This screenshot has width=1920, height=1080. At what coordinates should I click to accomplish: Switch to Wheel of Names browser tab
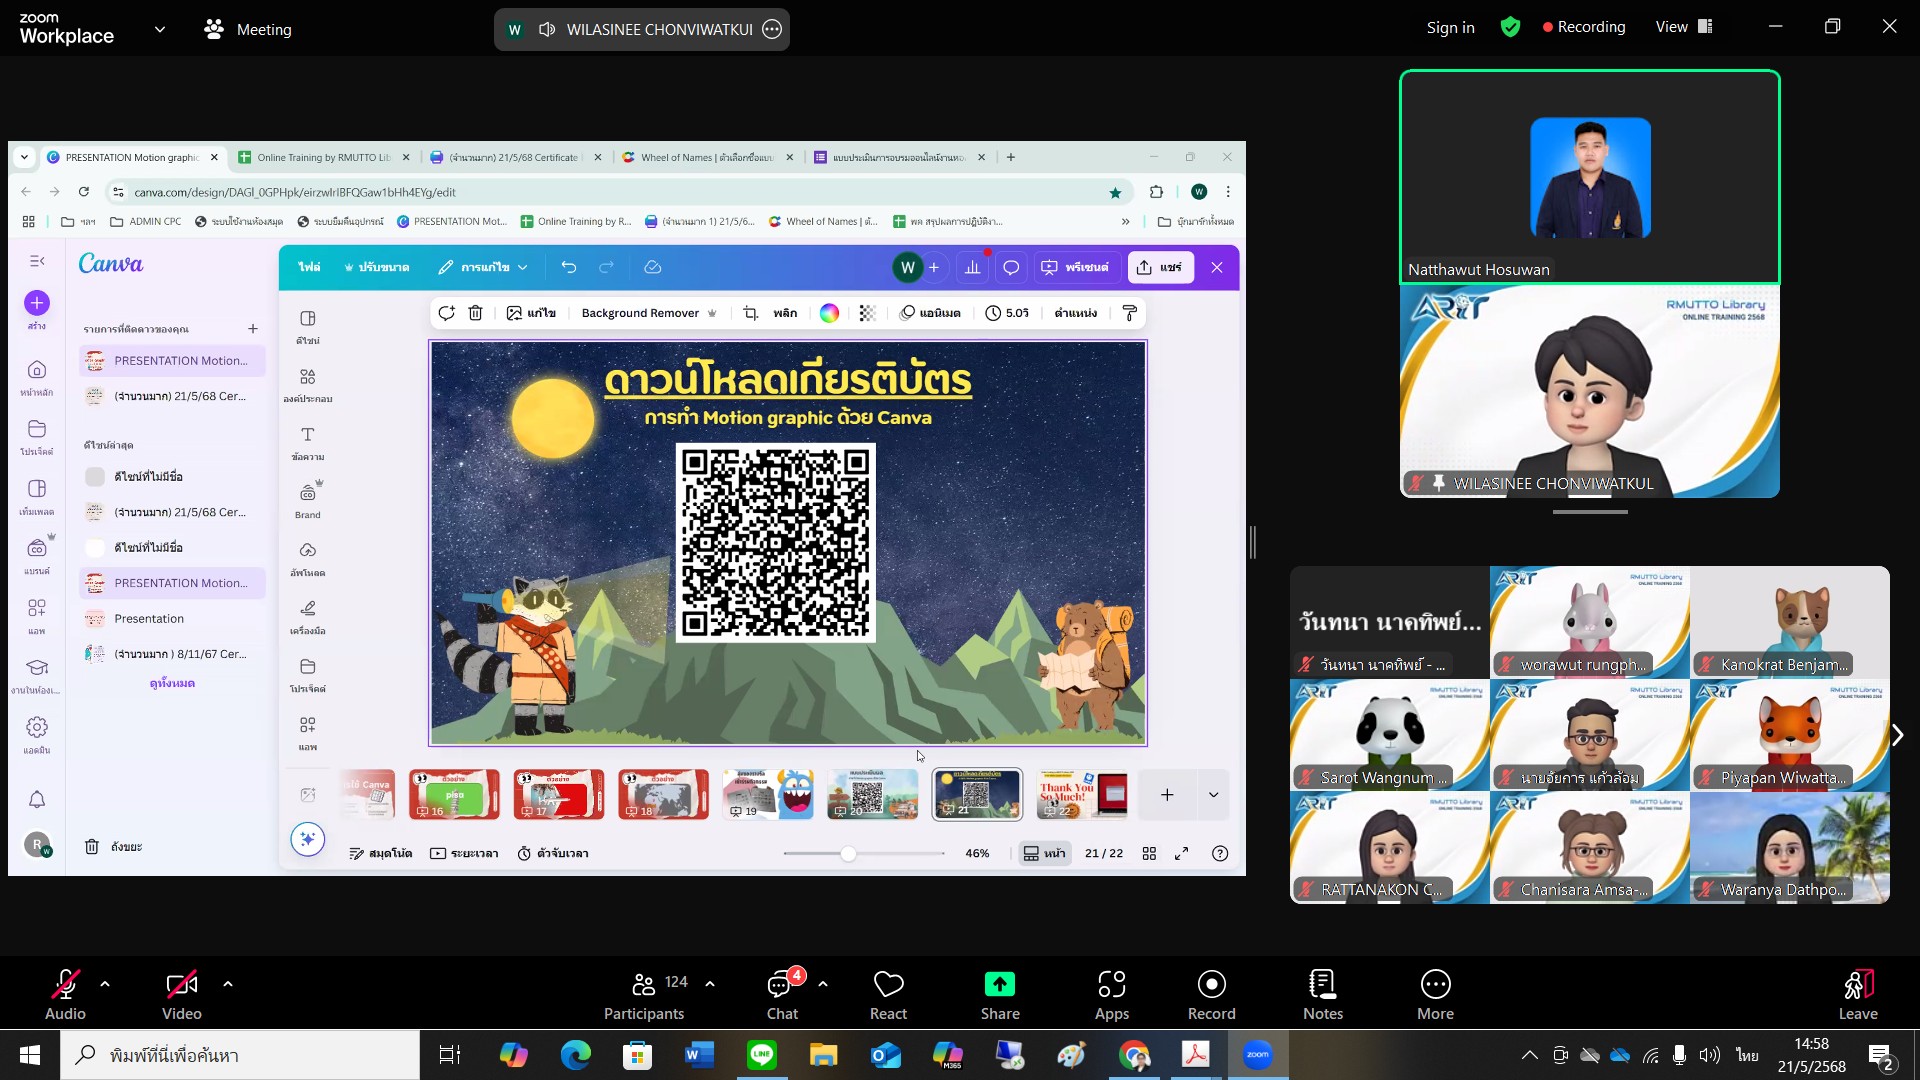click(x=706, y=157)
